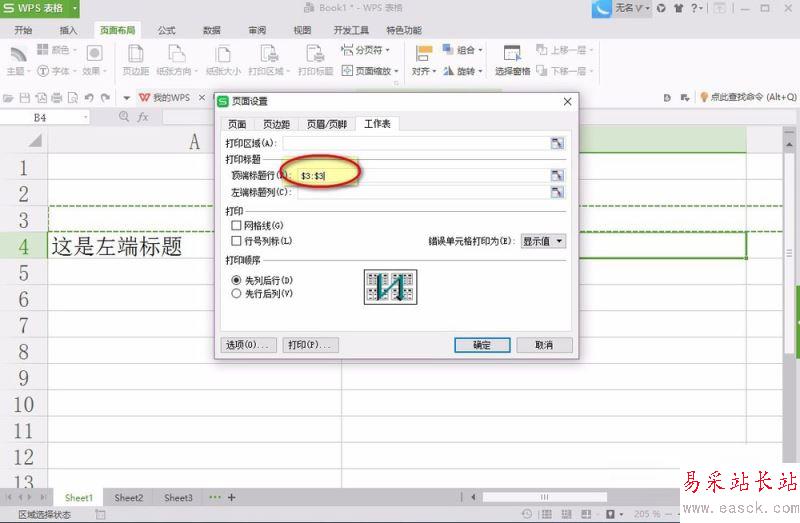
Task: Open the 公式 ribbon tab
Action: tap(166, 30)
